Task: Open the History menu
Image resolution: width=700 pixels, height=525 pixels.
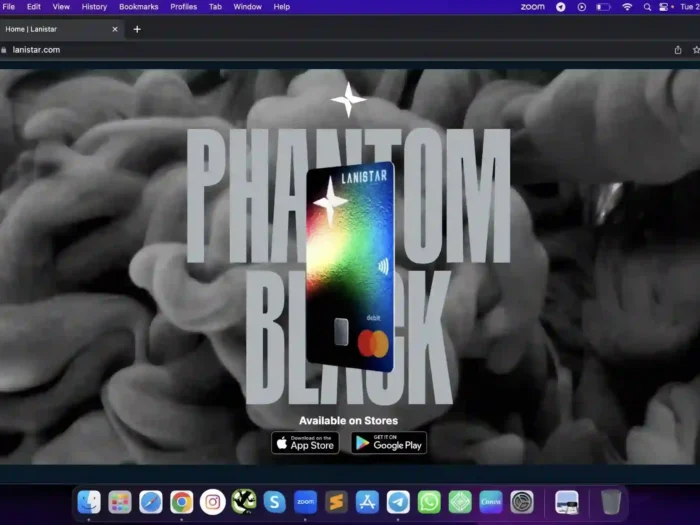Action: tap(94, 7)
